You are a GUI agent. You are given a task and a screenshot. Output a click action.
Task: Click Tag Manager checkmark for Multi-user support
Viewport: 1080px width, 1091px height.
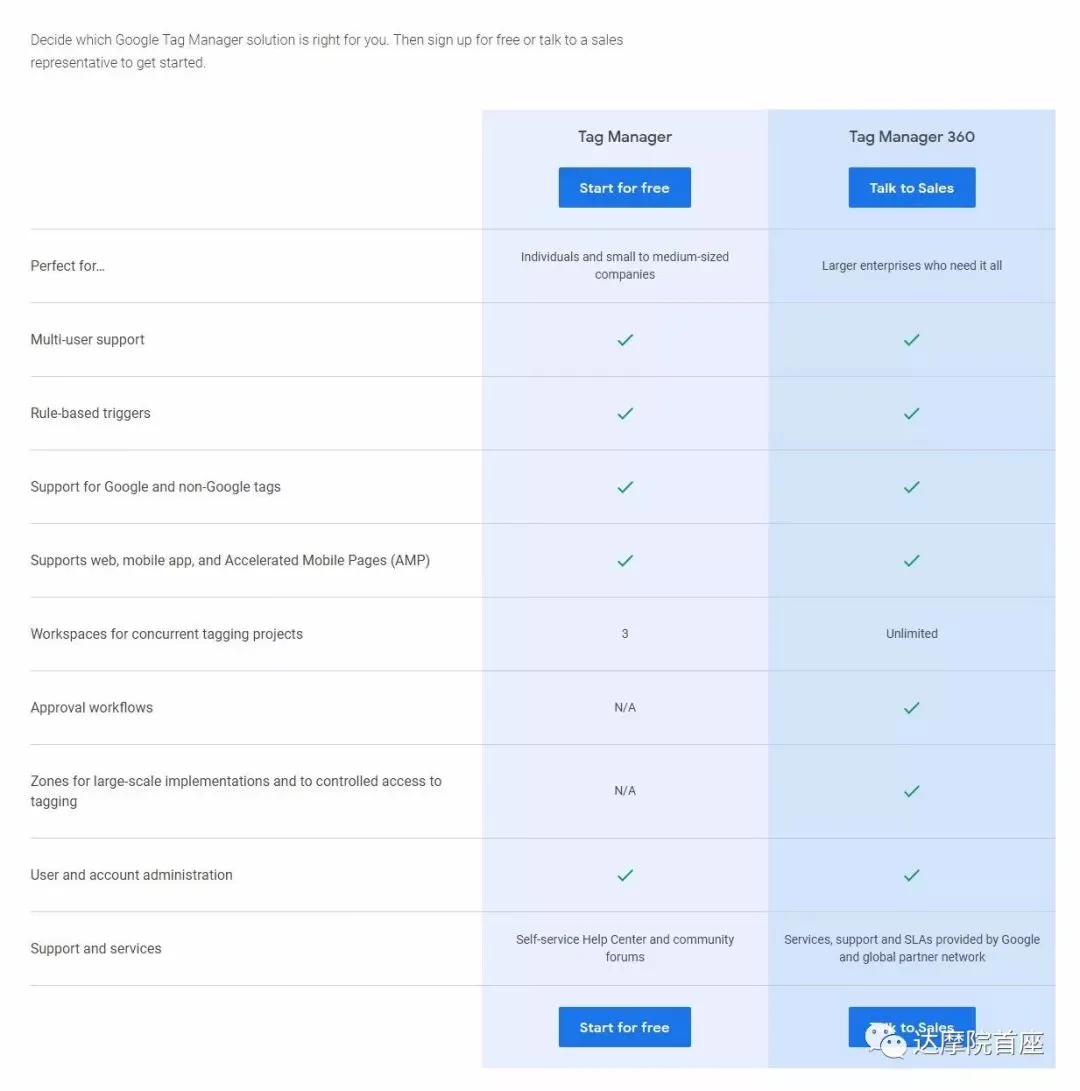pyautogui.click(x=625, y=340)
